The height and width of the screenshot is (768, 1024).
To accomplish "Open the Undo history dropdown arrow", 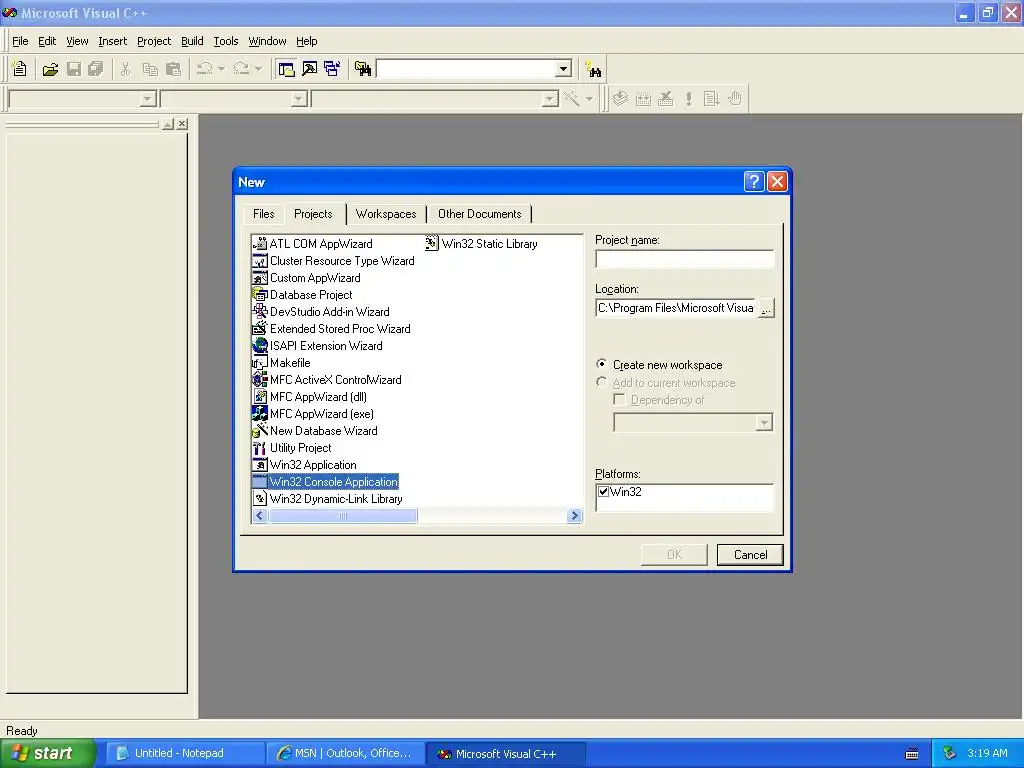I will click(221, 69).
